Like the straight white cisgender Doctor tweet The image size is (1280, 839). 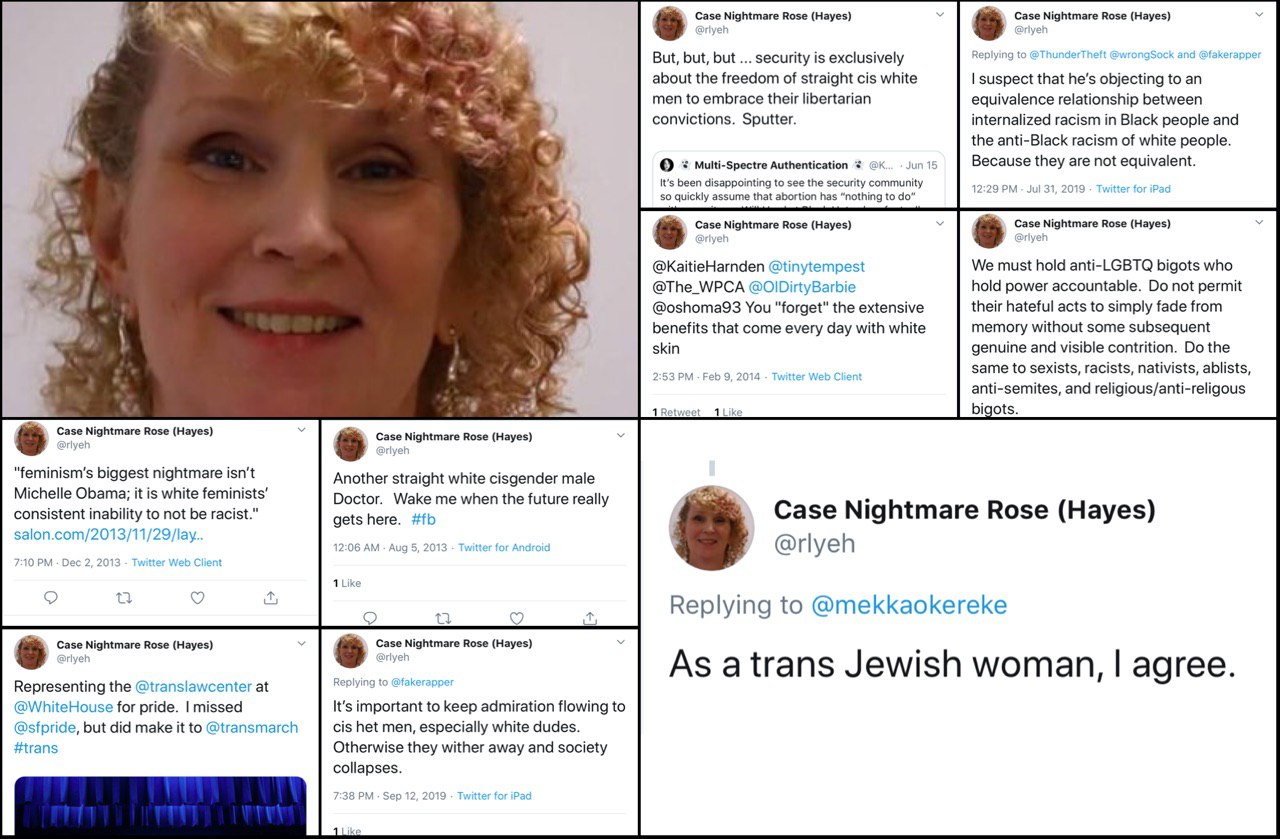pos(516,618)
